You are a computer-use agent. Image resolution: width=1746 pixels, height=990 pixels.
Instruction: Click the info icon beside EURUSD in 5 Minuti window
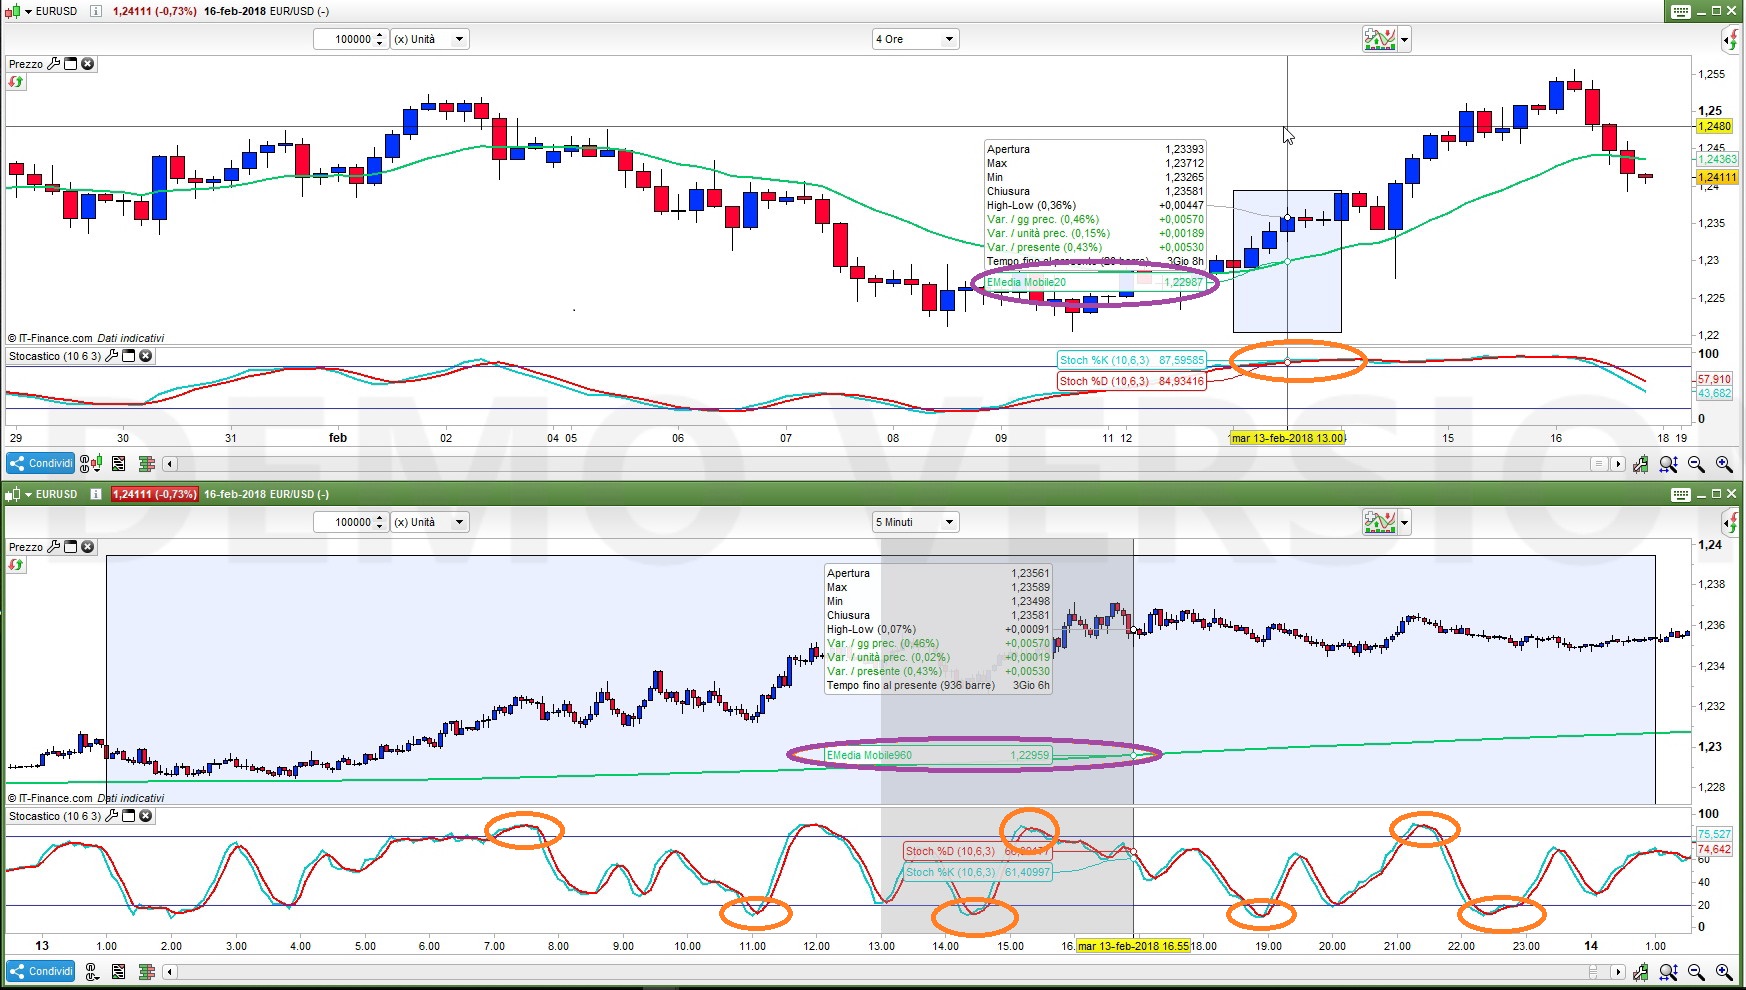(96, 494)
